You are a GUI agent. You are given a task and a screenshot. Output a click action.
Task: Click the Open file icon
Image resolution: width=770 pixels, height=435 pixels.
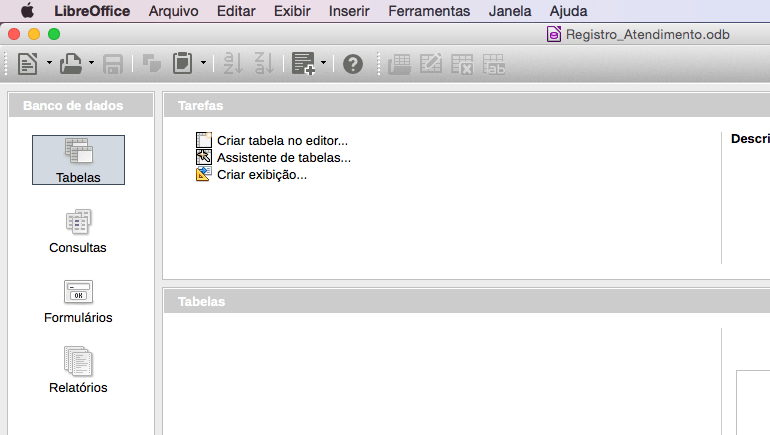71,64
